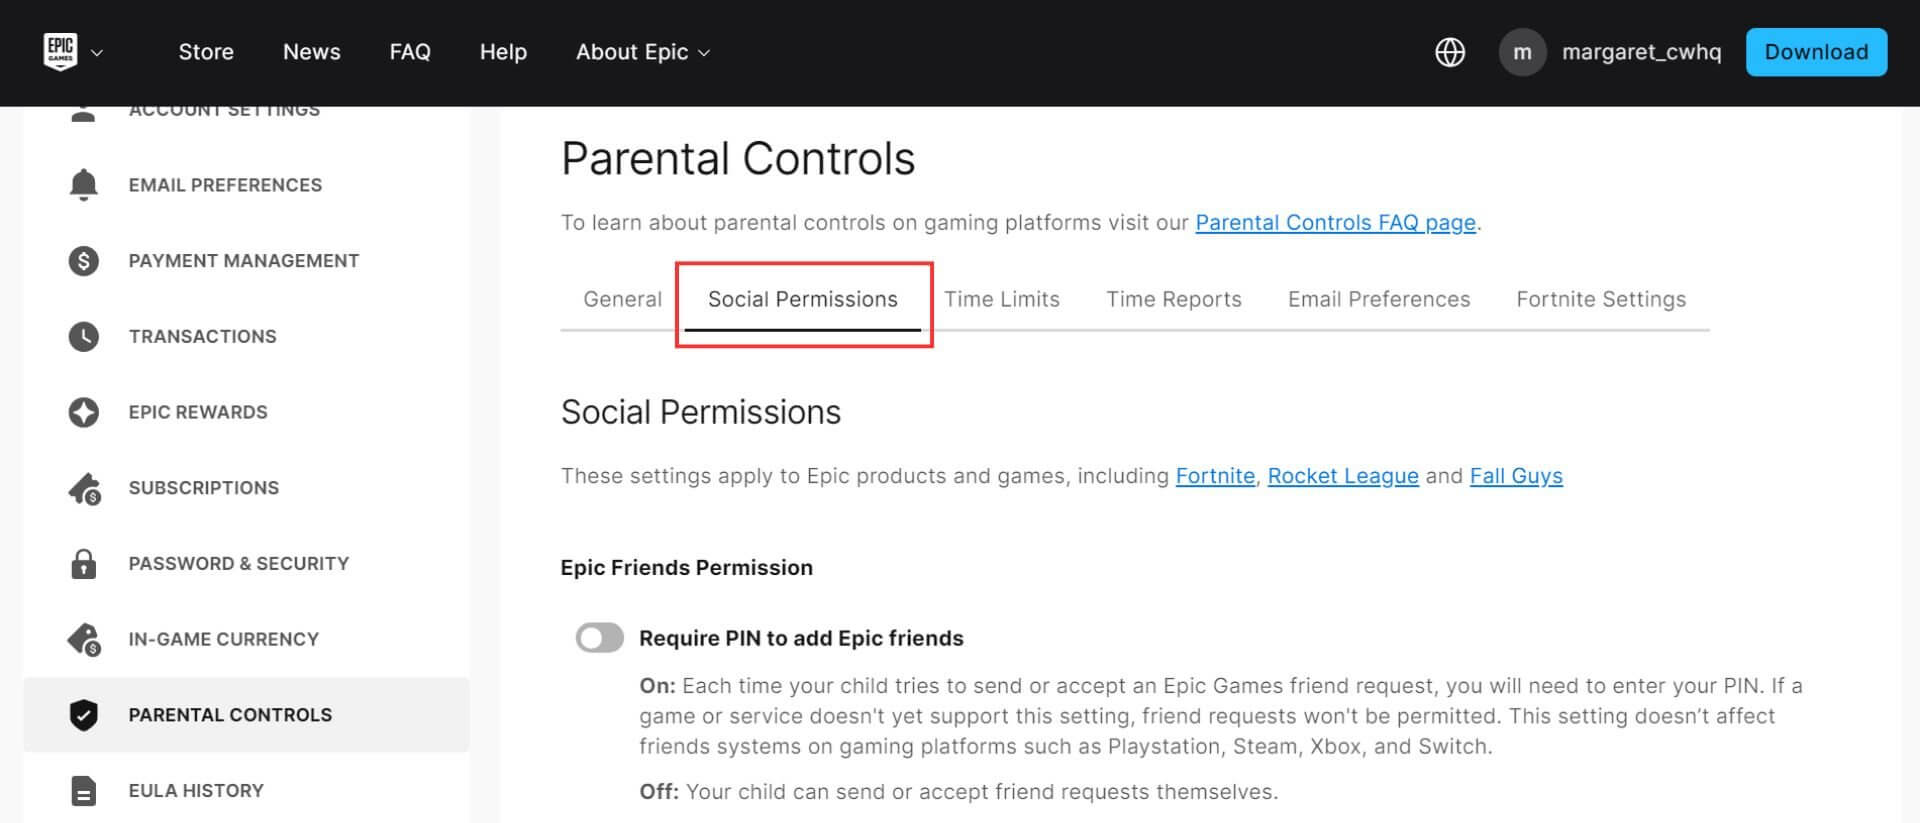1920x823 pixels.
Task: Click the lock icon for Password & Security
Action: click(x=84, y=564)
